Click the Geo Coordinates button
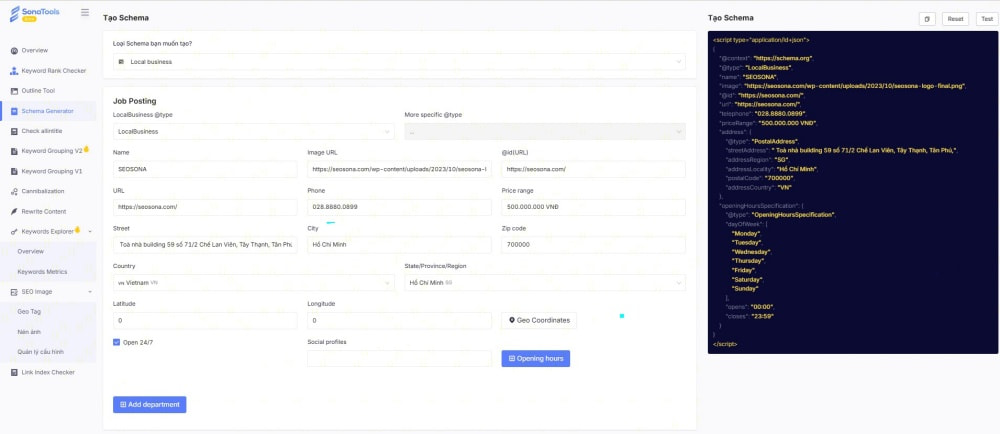The width and height of the screenshot is (1000, 434). [539, 320]
